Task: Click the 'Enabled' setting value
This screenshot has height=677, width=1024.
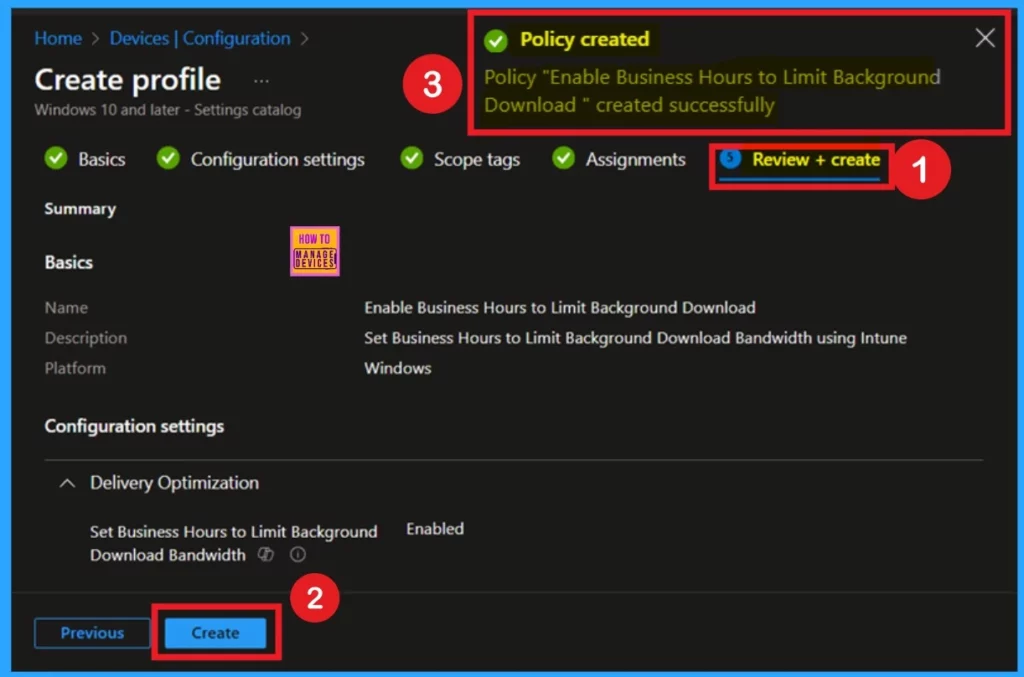Action: 435,529
